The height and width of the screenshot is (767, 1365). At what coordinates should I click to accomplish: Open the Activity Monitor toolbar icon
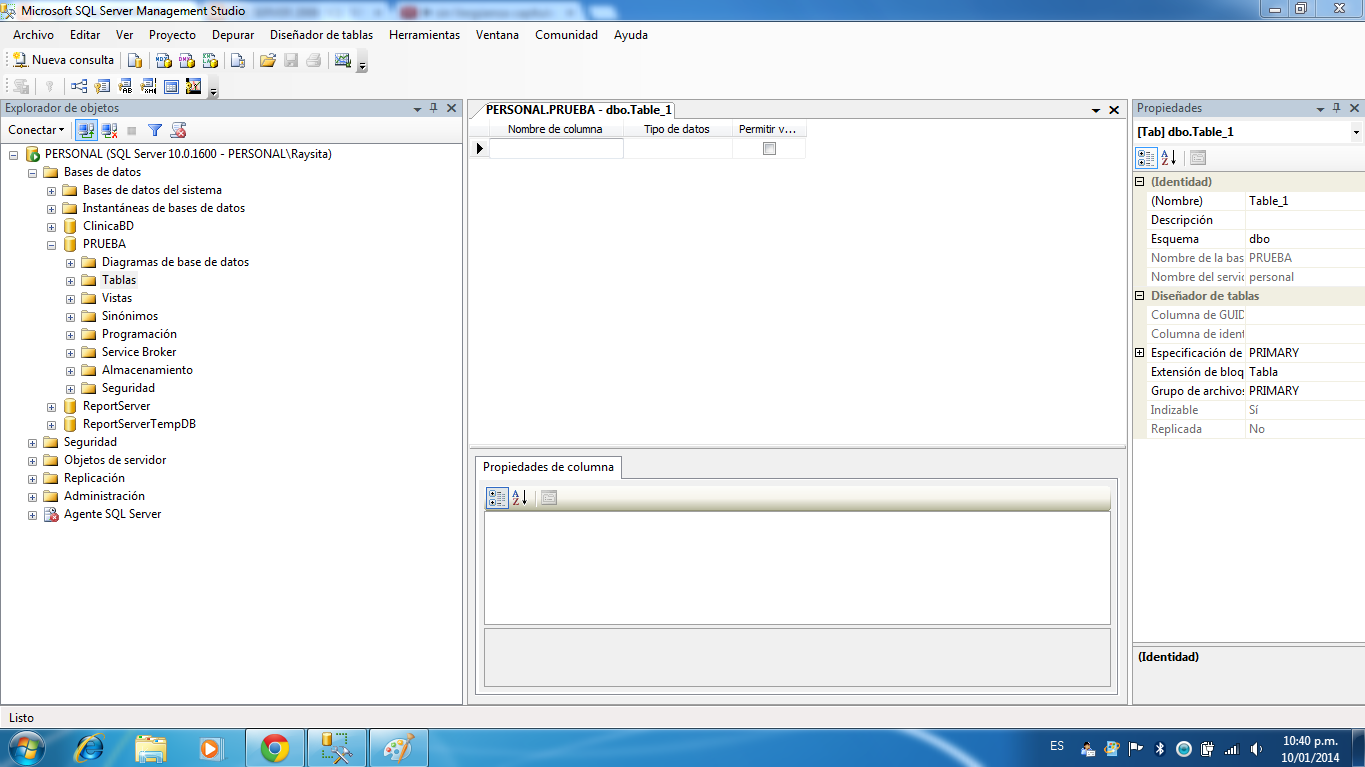click(x=342, y=61)
